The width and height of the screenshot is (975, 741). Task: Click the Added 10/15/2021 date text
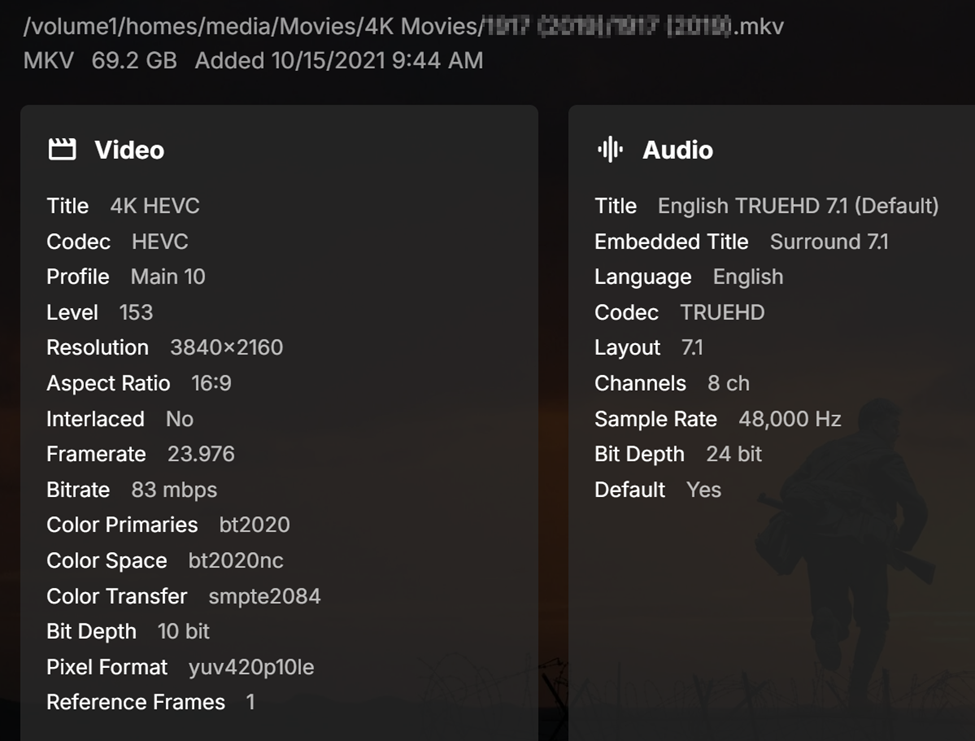[338, 60]
